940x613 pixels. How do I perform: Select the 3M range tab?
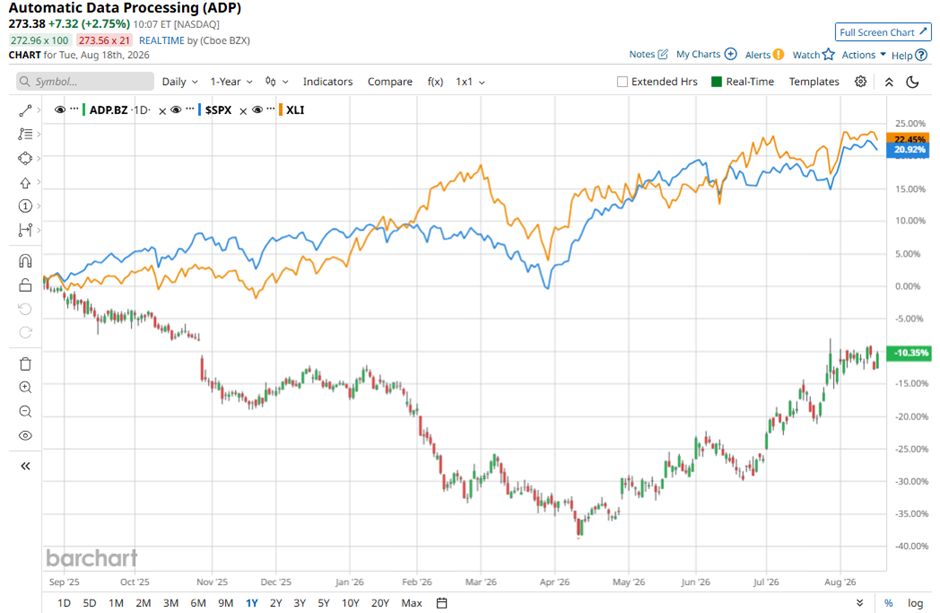point(171,603)
